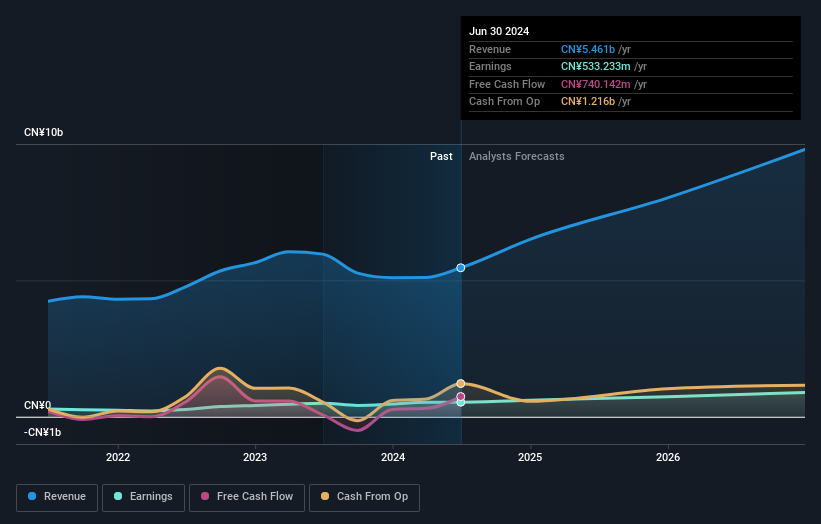Screen dimensions: 821x524
Task: Select the 2025 x-axis label
Action: tap(530, 457)
